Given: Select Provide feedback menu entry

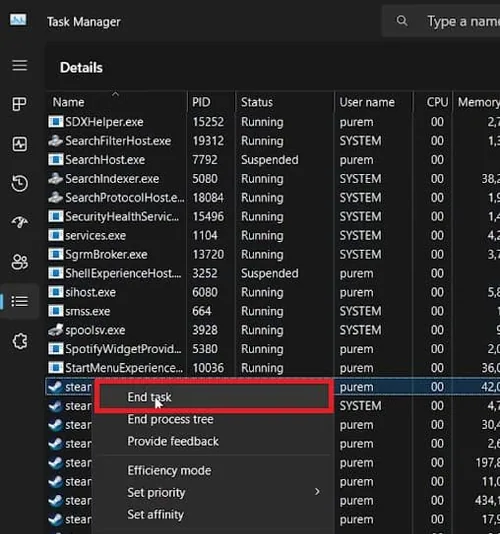Looking at the screenshot, I should 173,441.
